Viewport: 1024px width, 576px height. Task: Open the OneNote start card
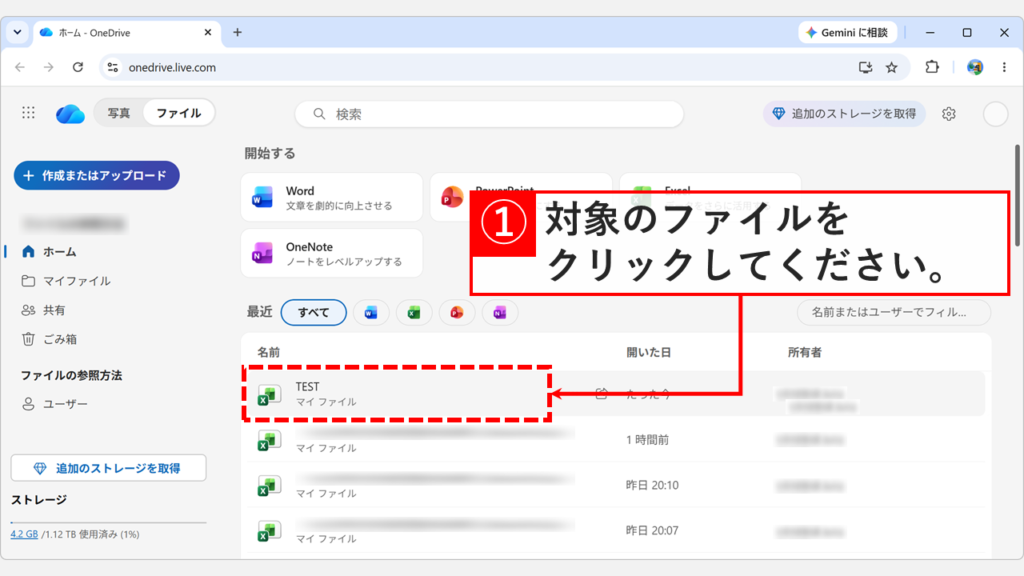click(x=332, y=253)
